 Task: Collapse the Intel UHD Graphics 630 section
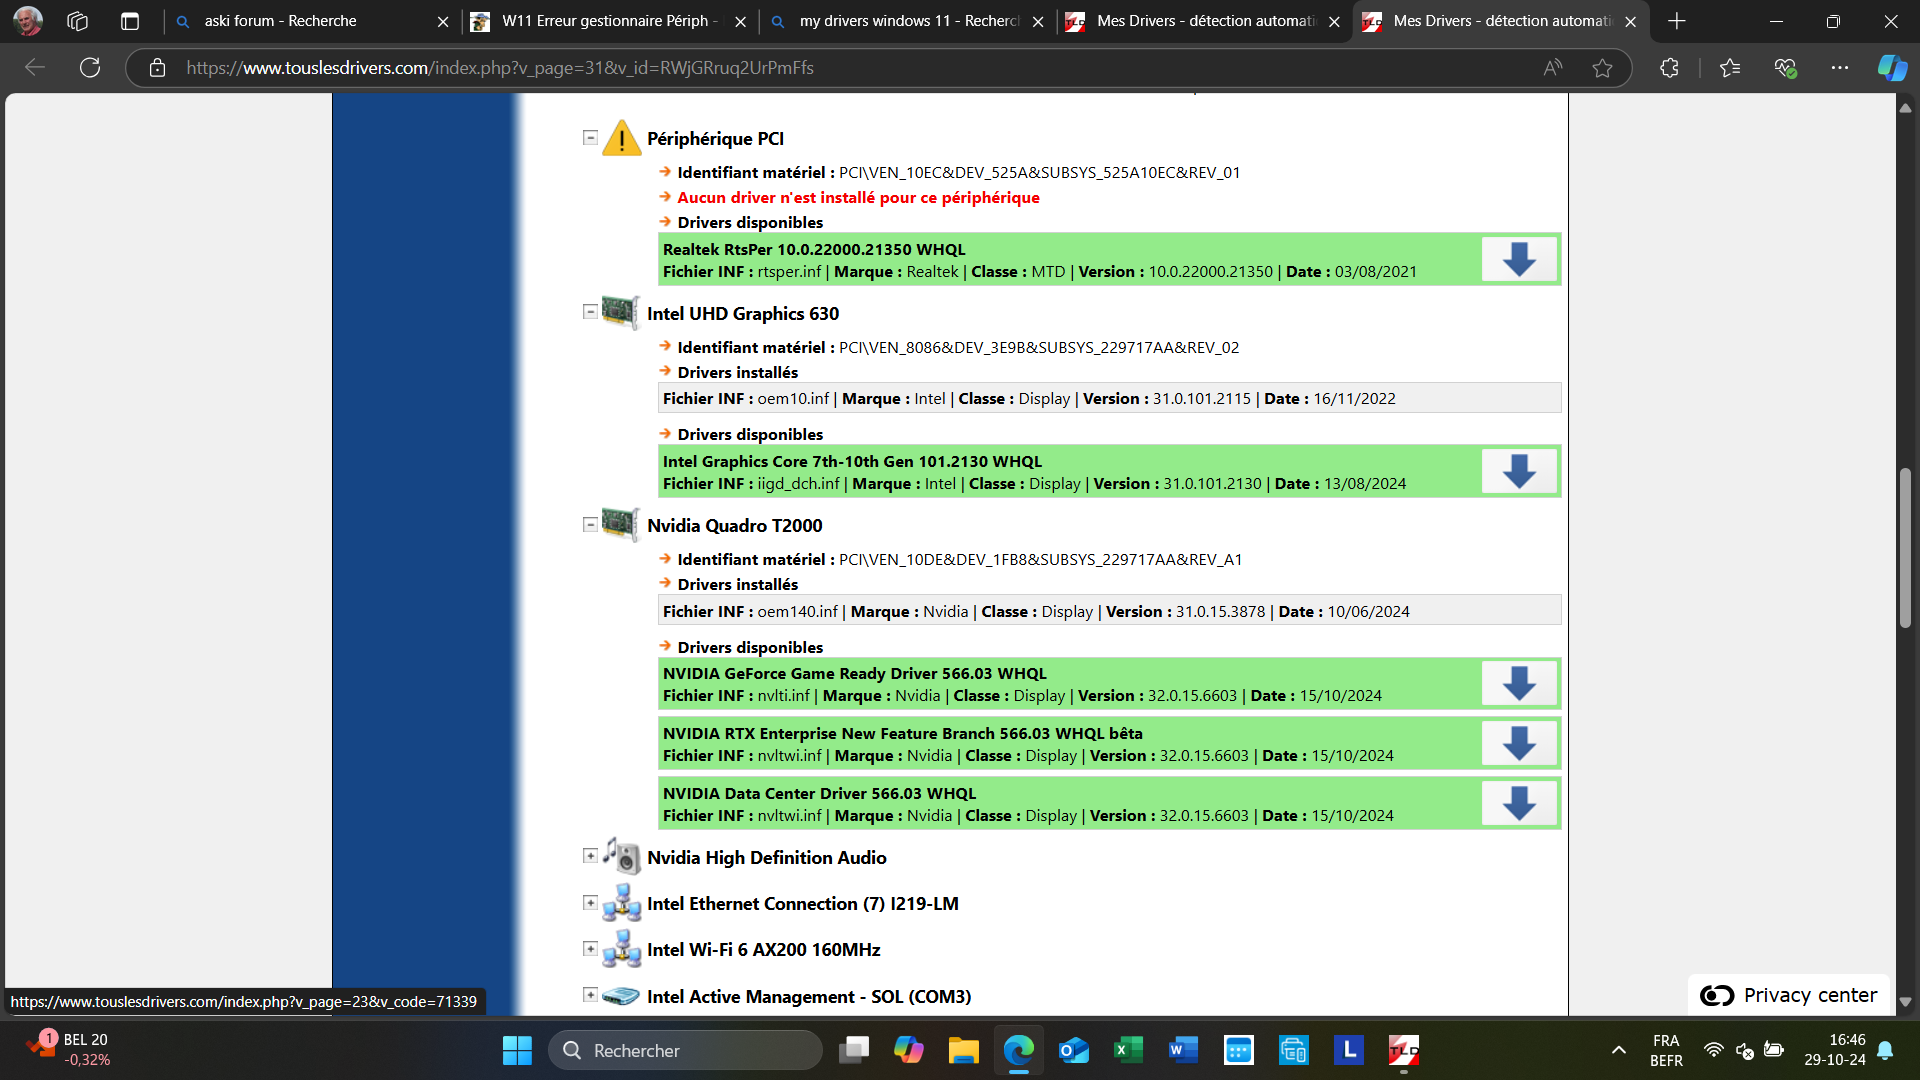(590, 312)
